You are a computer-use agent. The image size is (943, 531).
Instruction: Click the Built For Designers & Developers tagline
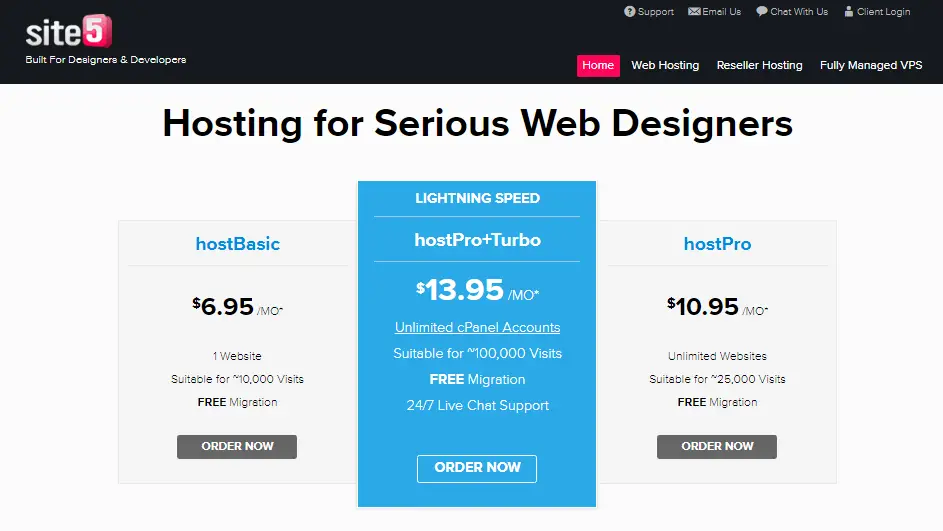106,60
